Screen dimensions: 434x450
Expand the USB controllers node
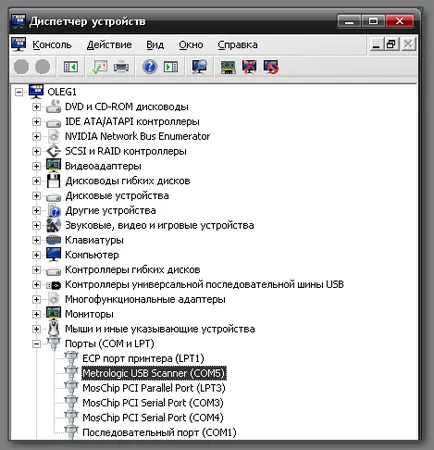pyautogui.click(x=36, y=284)
